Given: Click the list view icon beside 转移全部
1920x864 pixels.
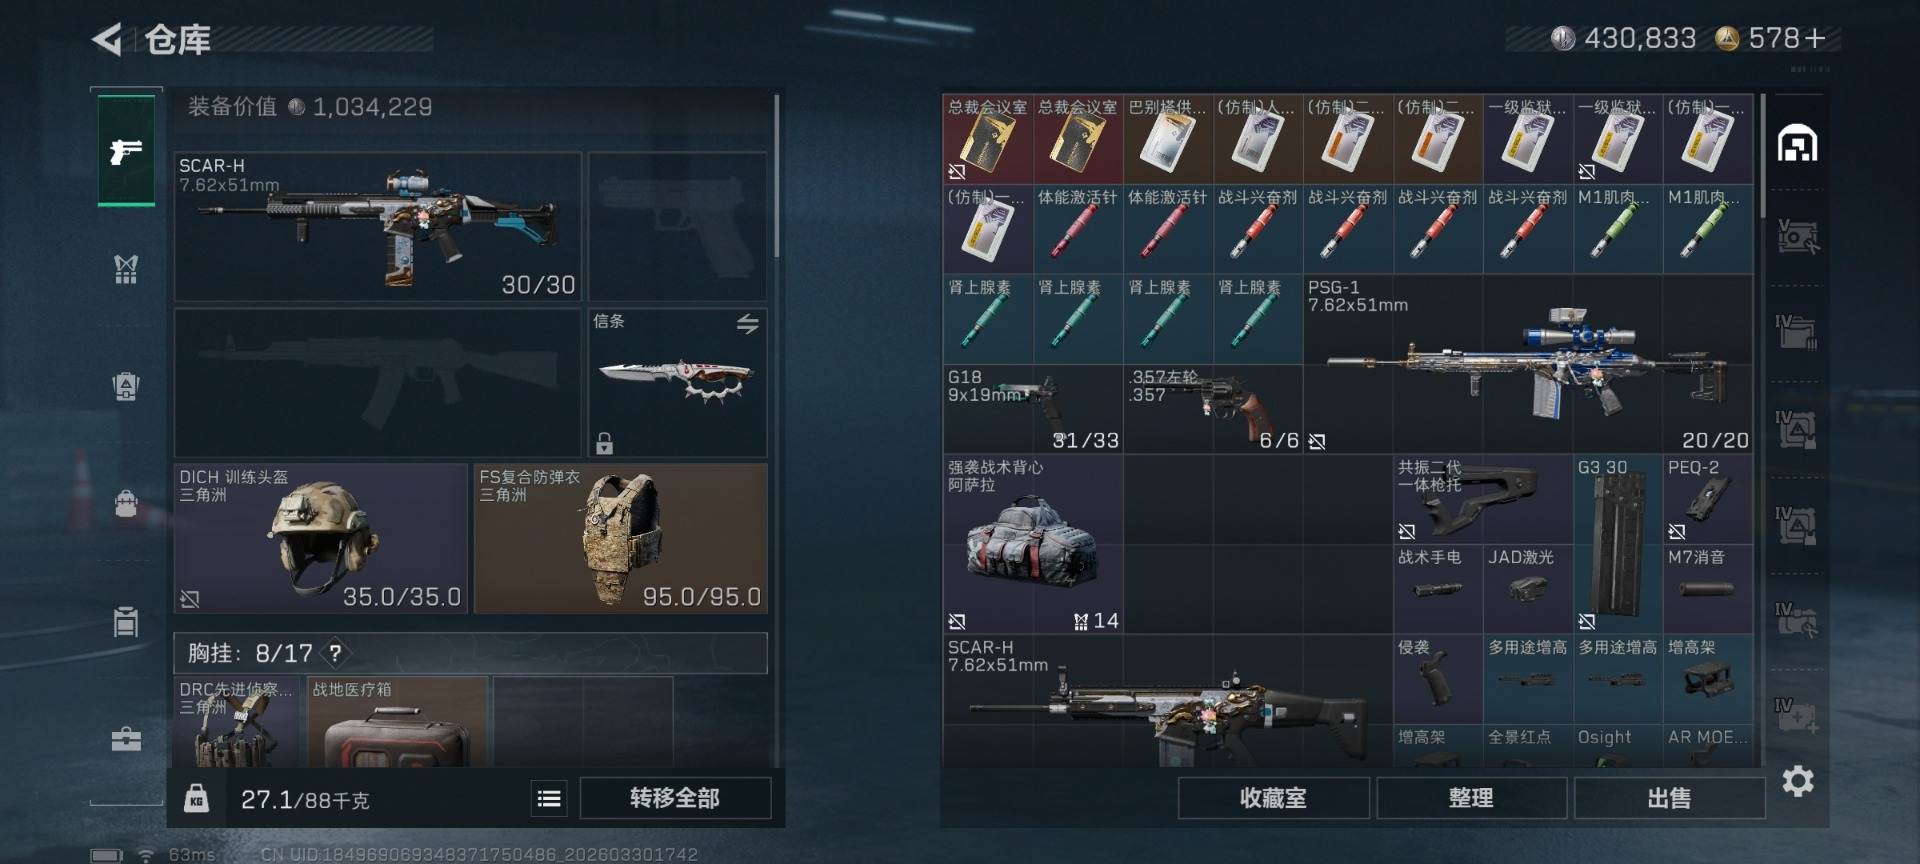Looking at the screenshot, I should (549, 798).
